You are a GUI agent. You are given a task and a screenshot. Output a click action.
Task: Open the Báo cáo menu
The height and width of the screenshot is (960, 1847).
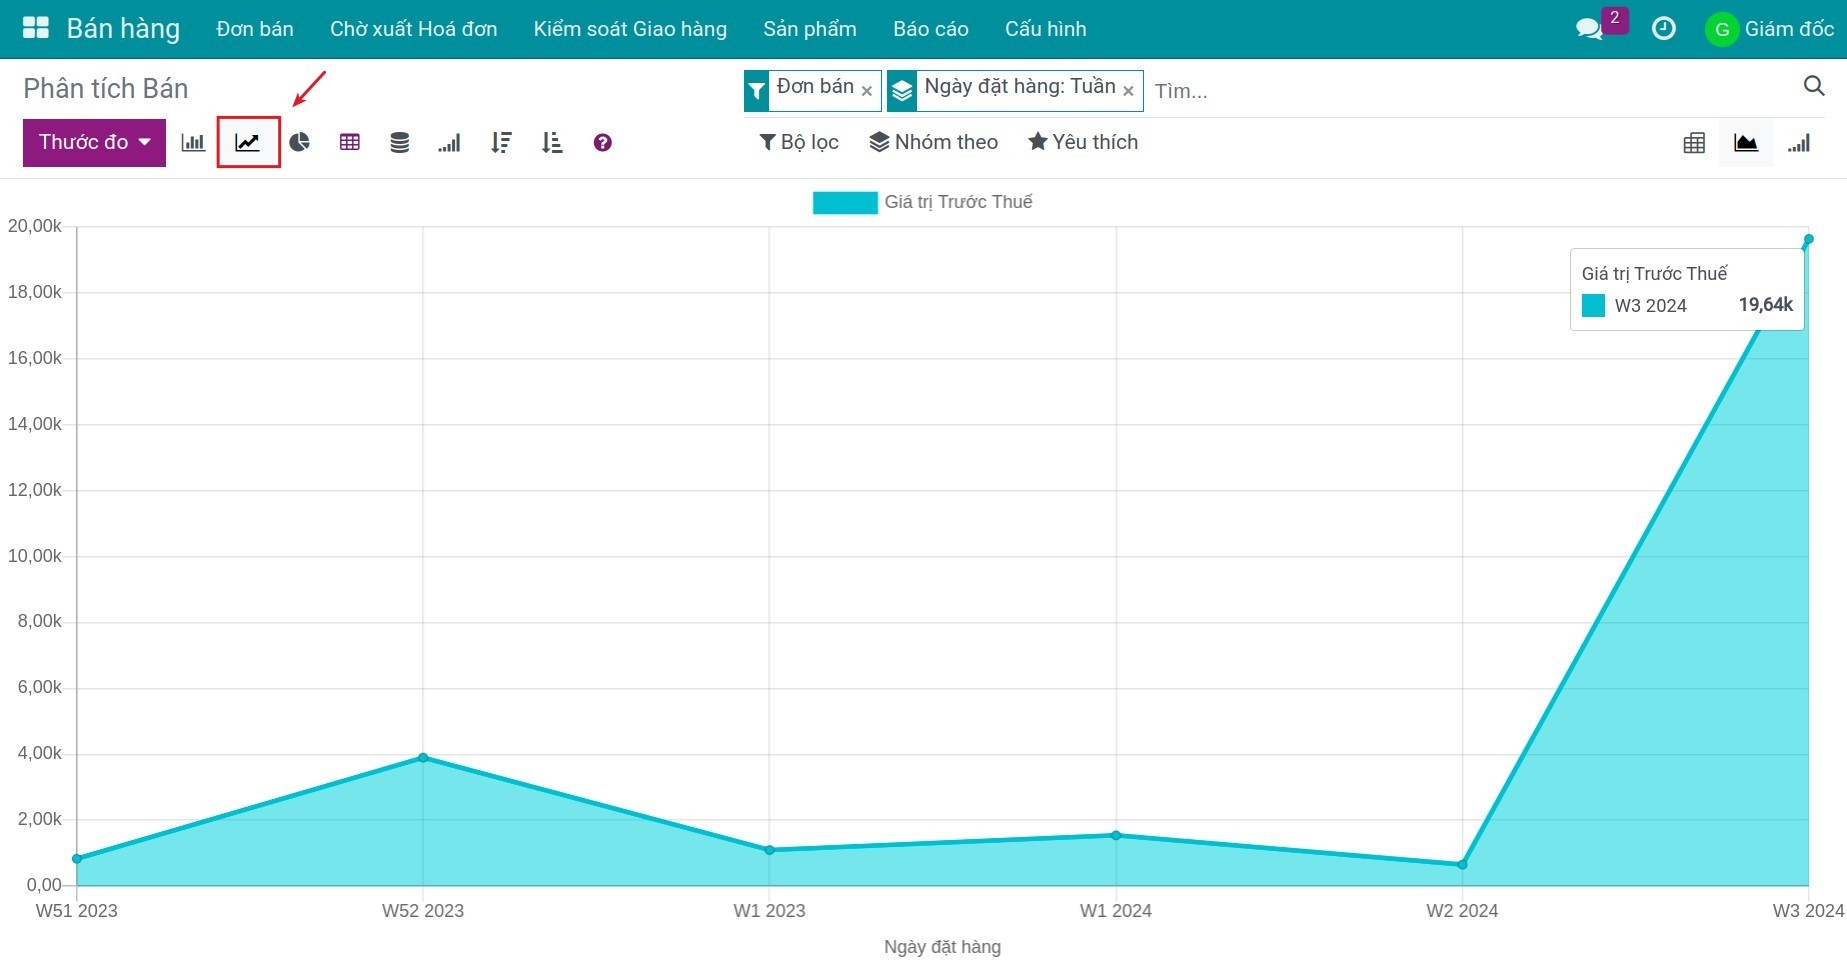click(930, 29)
